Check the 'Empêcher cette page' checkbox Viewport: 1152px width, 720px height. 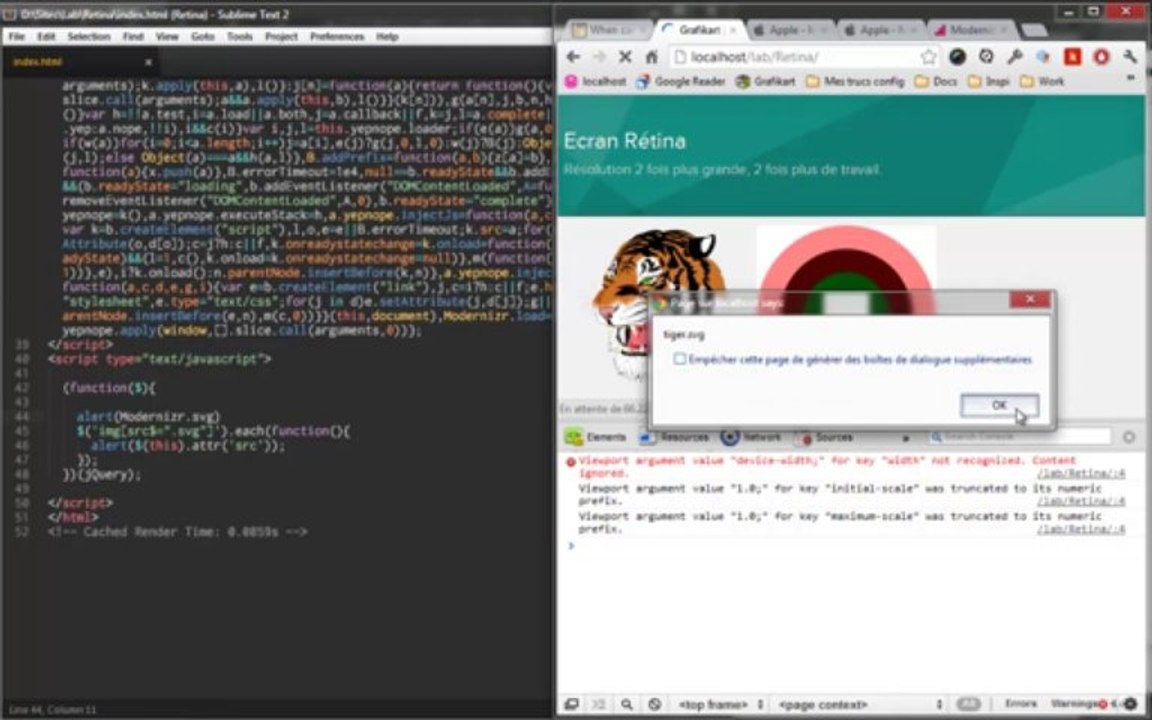(x=680, y=359)
